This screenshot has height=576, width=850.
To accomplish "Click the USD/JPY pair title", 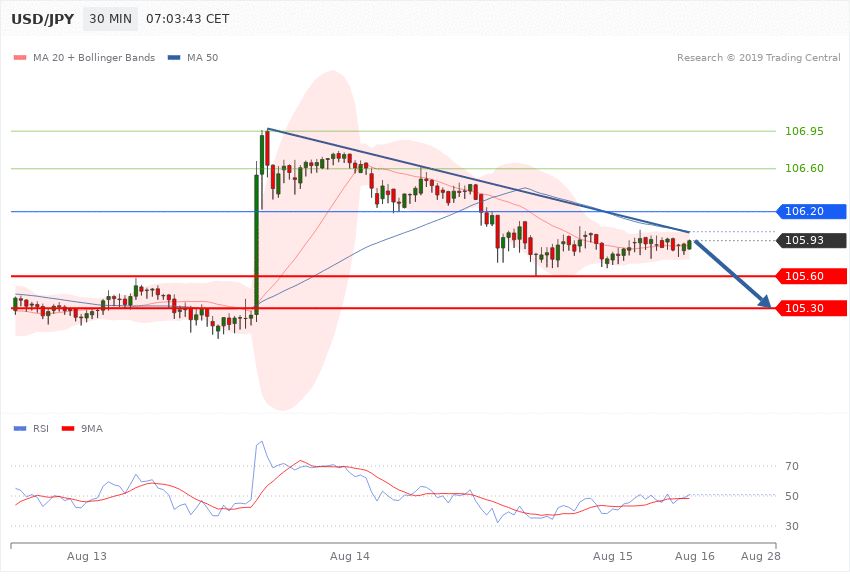I will pyautogui.click(x=42, y=19).
